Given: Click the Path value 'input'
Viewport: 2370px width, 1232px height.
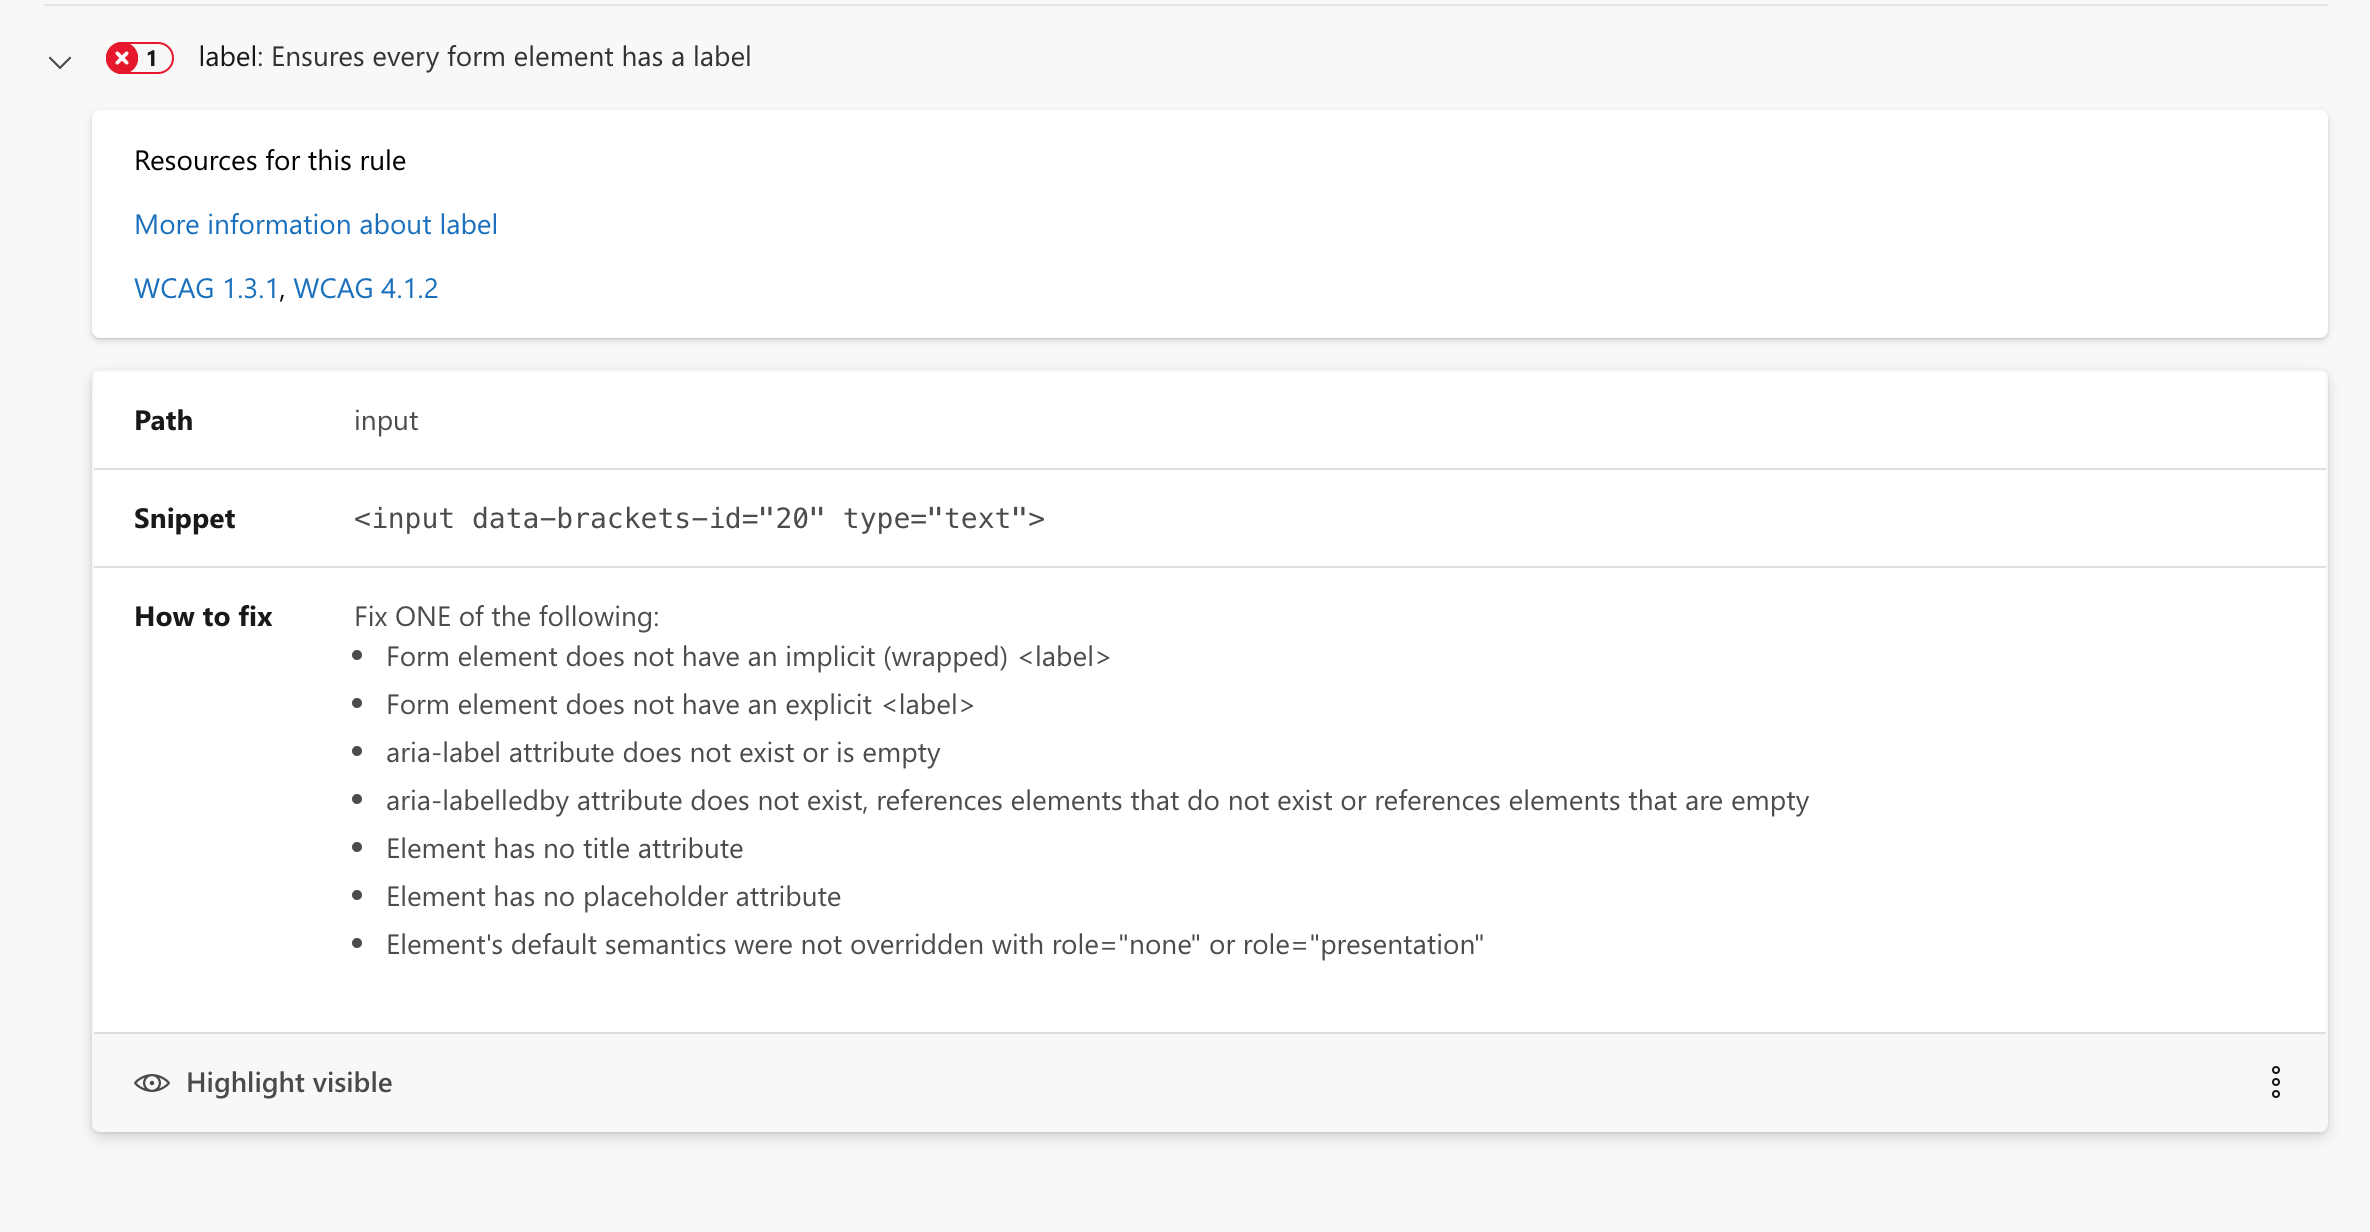Looking at the screenshot, I should (386, 421).
